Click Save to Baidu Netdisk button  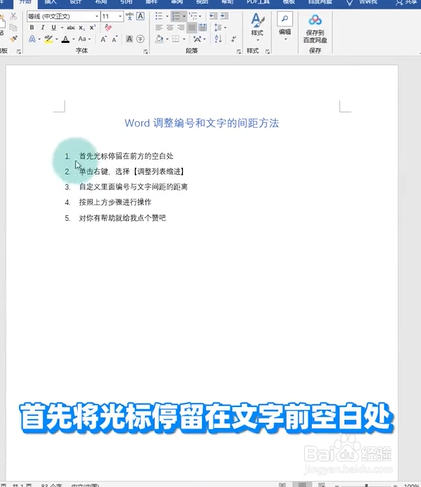coord(315,29)
